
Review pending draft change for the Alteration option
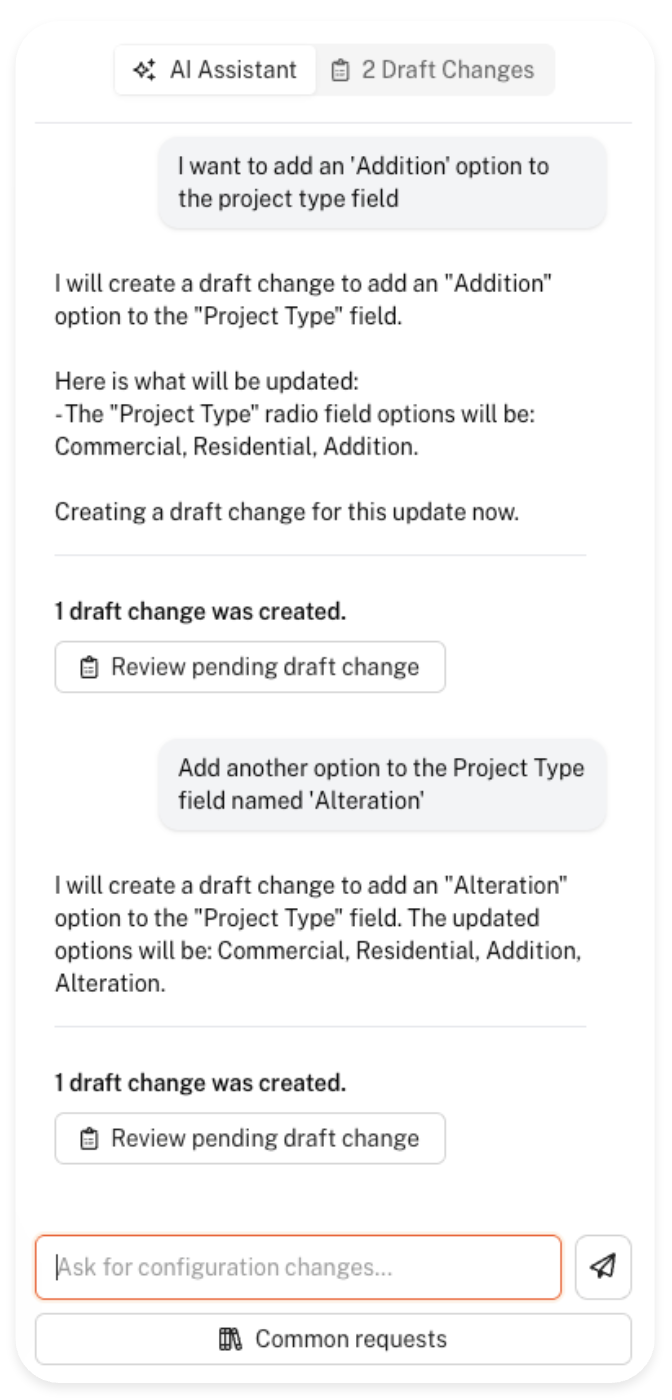point(250,1138)
